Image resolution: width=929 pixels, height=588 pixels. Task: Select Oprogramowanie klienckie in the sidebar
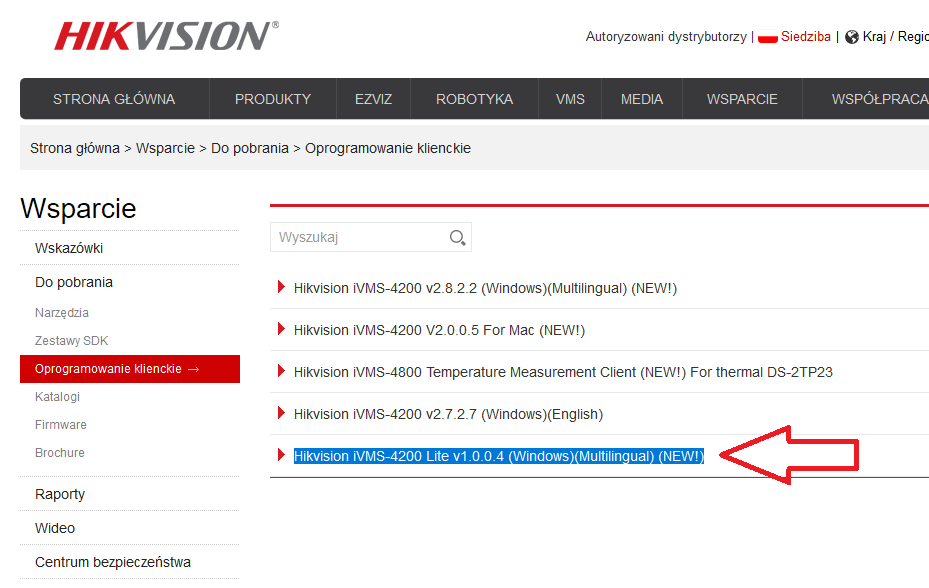130,369
